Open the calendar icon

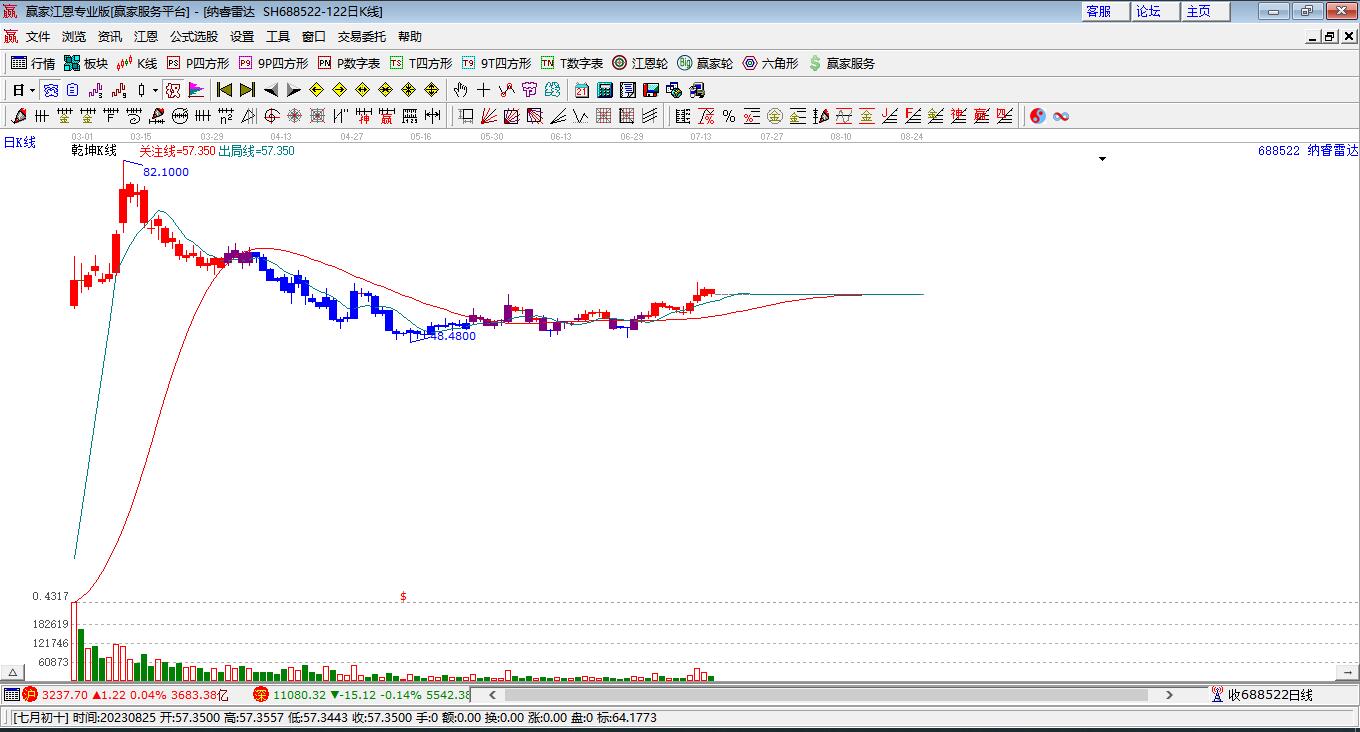[x=581, y=90]
